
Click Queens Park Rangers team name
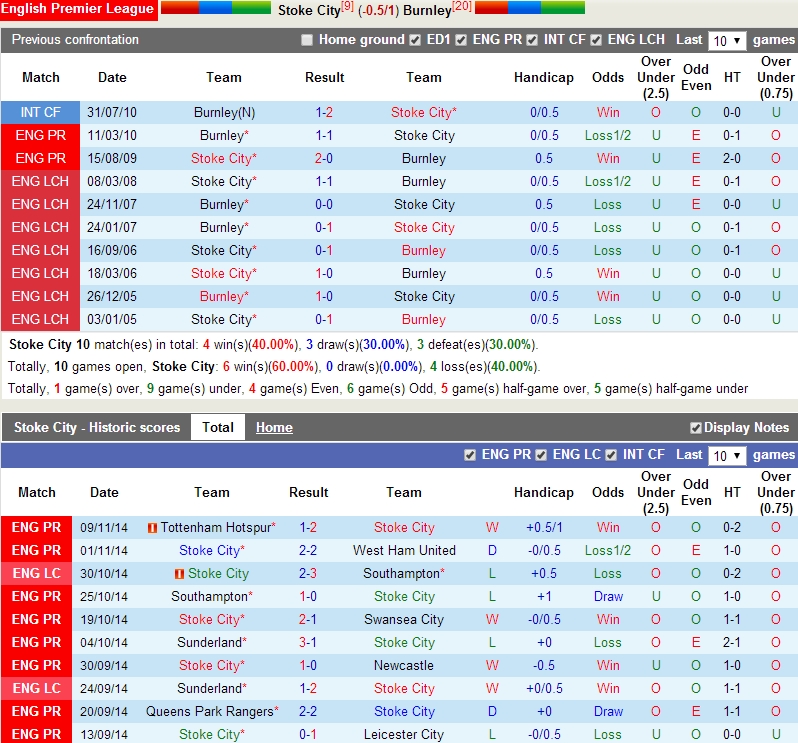click(212, 711)
